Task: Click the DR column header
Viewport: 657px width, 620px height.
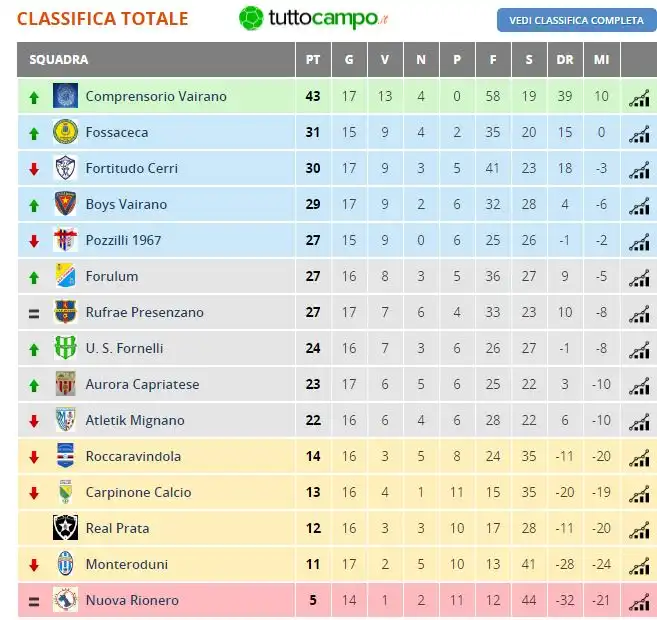Action: click(565, 59)
